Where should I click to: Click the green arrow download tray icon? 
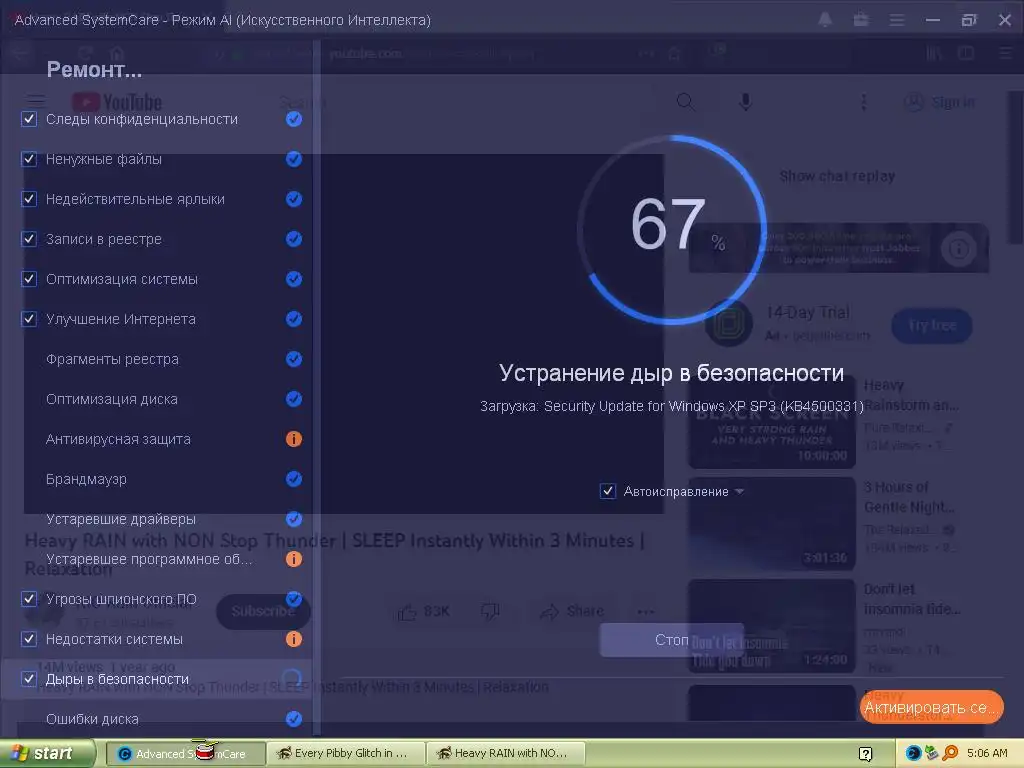tap(931, 754)
